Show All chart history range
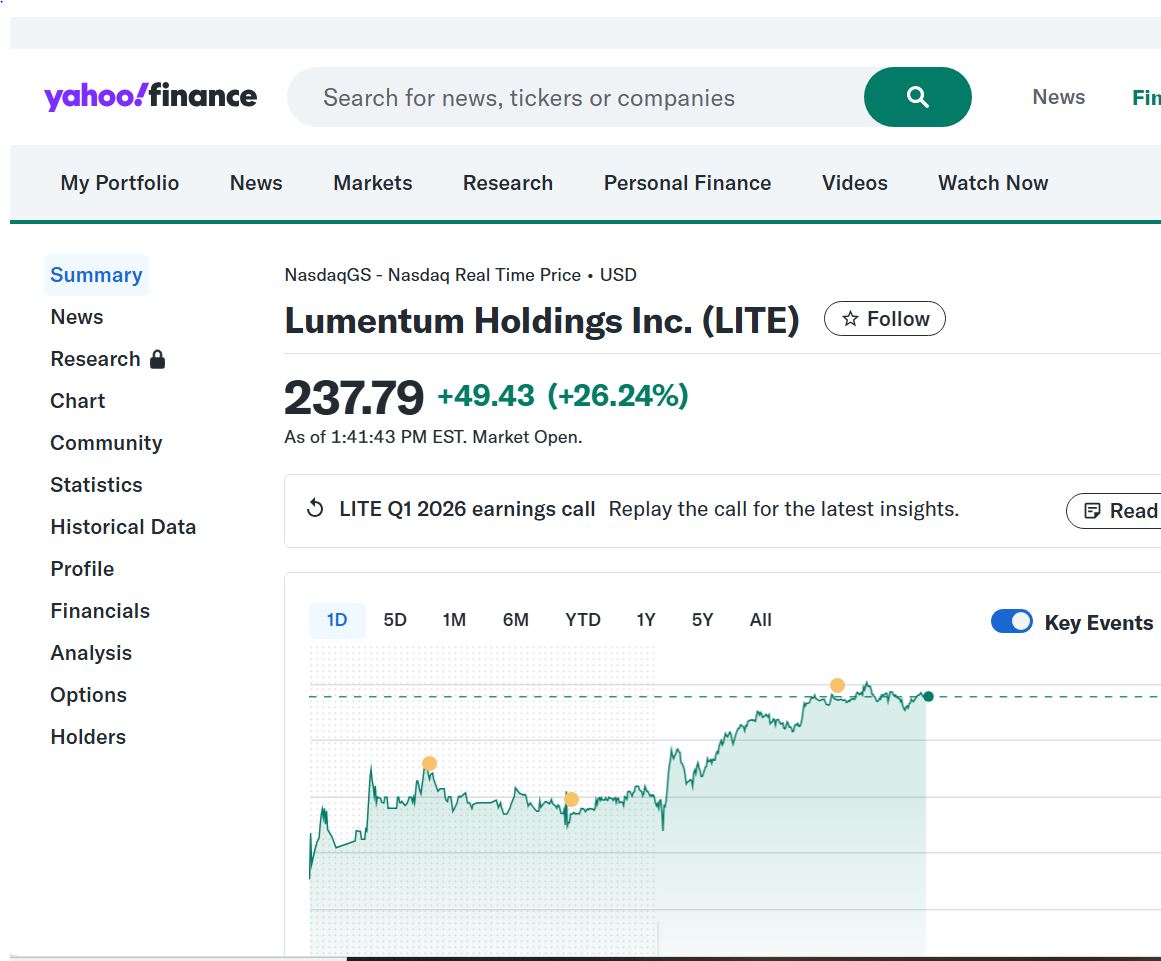The width and height of the screenshot is (1161, 961). click(x=760, y=620)
